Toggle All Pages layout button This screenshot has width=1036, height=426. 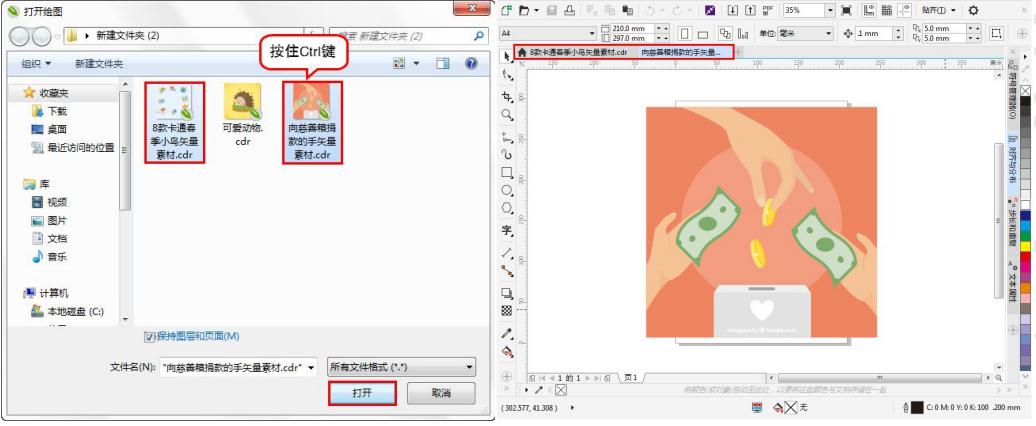725,33
